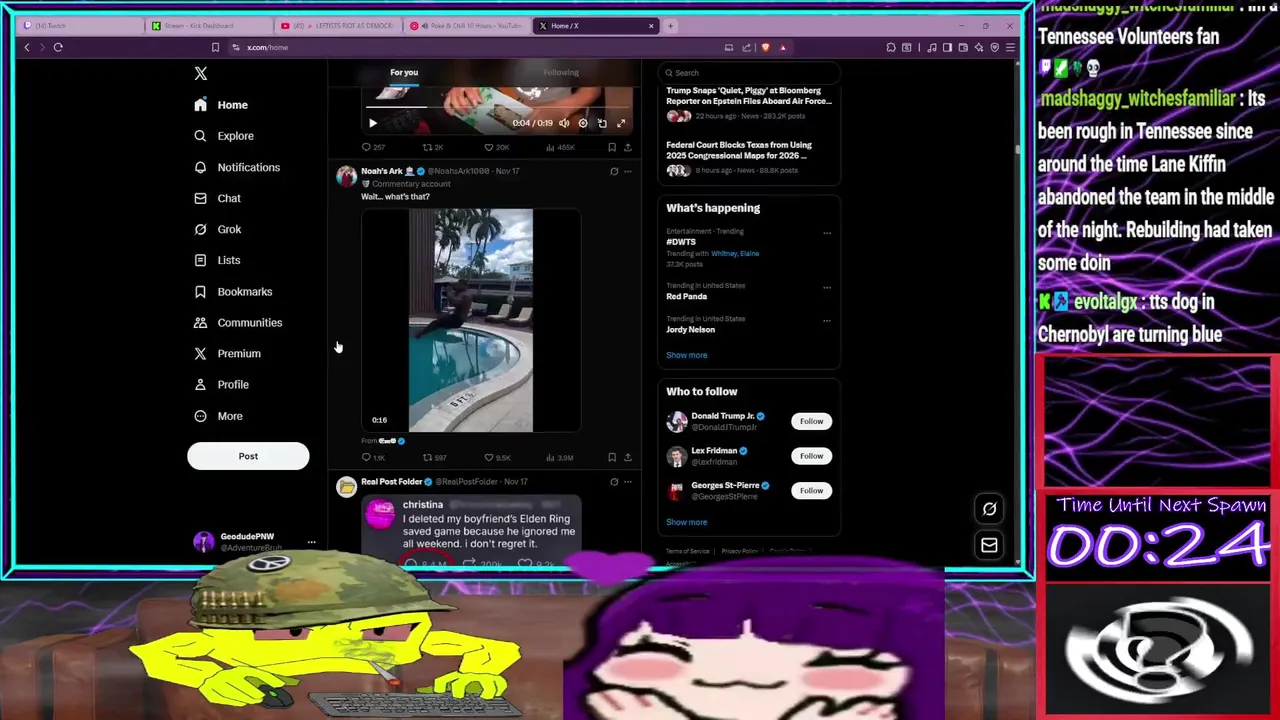
Task: Open more options on Real Post Folder post
Action: coord(628,481)
